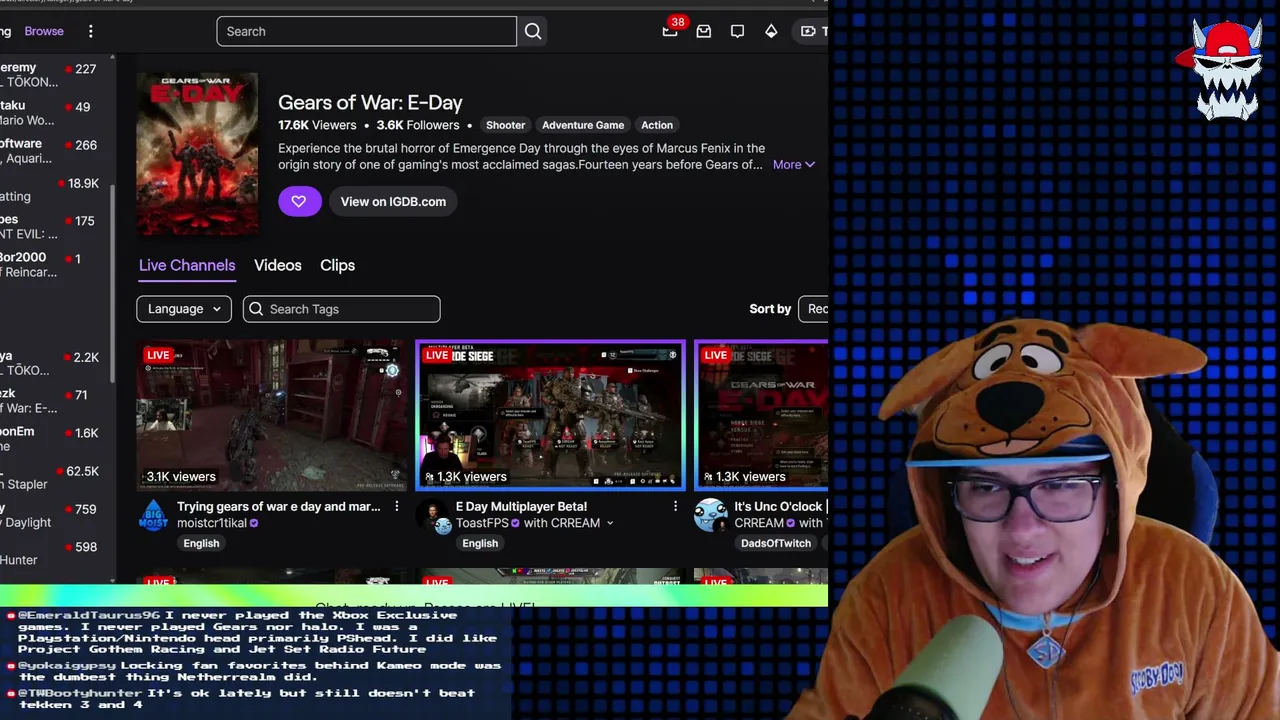Screen dimensions: 1280x720
Task: Click the Action genre tag
Action: 657,125
